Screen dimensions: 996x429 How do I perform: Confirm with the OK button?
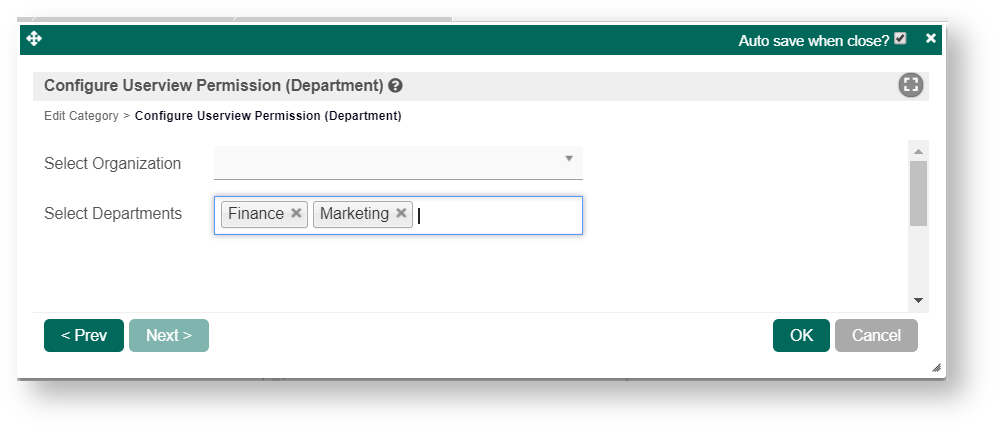tap(801, 336)
